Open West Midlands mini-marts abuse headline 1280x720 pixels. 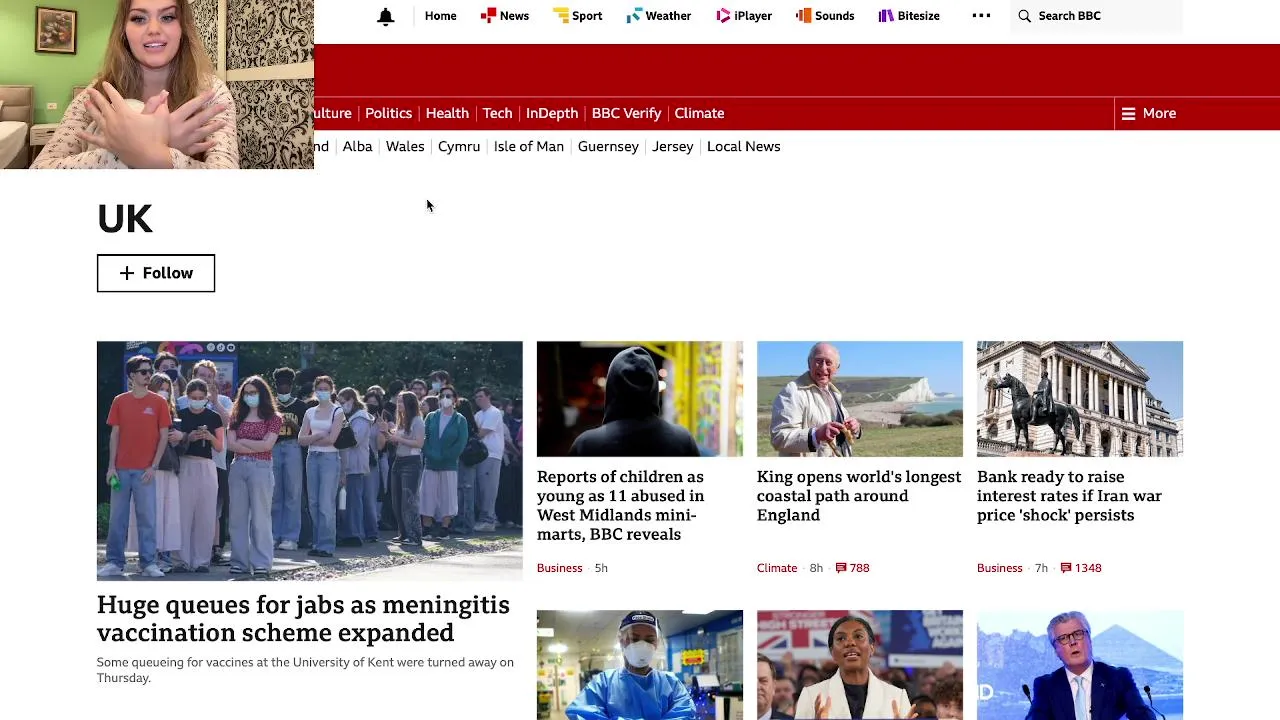[620, 506]
